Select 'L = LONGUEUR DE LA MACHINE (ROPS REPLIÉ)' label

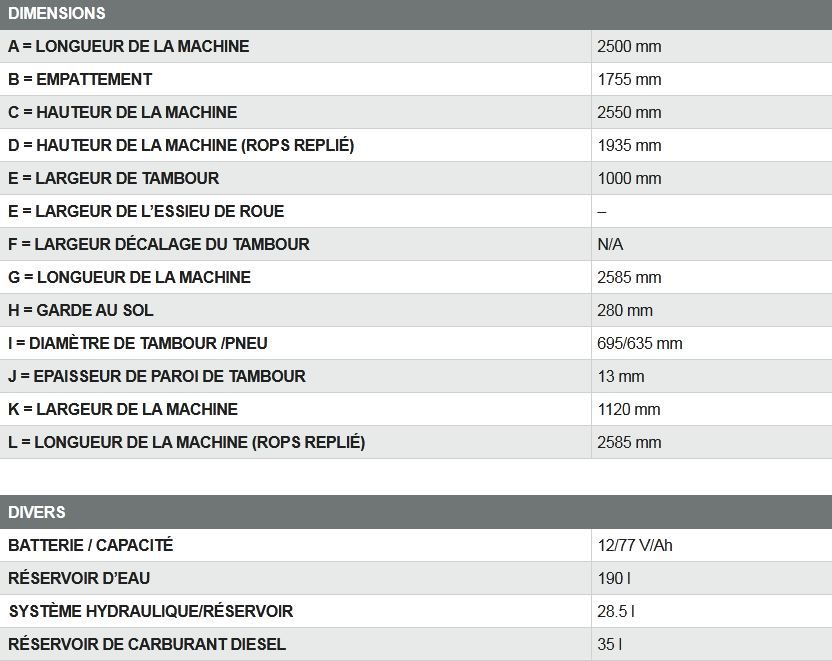click(x=187, y=442)
